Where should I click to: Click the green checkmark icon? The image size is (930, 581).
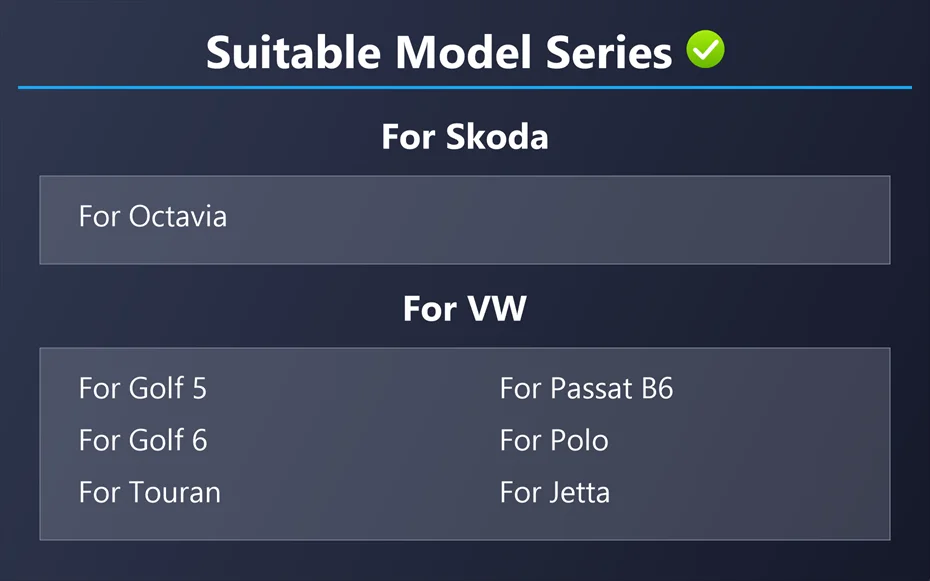point(705,49)
